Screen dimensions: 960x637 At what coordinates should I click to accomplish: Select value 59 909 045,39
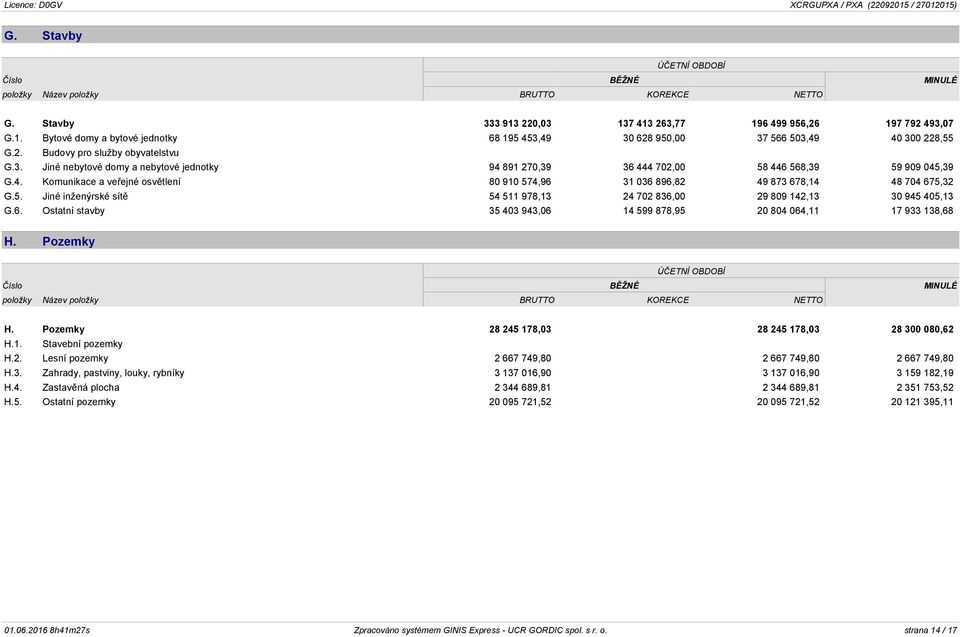click(x=922, y=167)
